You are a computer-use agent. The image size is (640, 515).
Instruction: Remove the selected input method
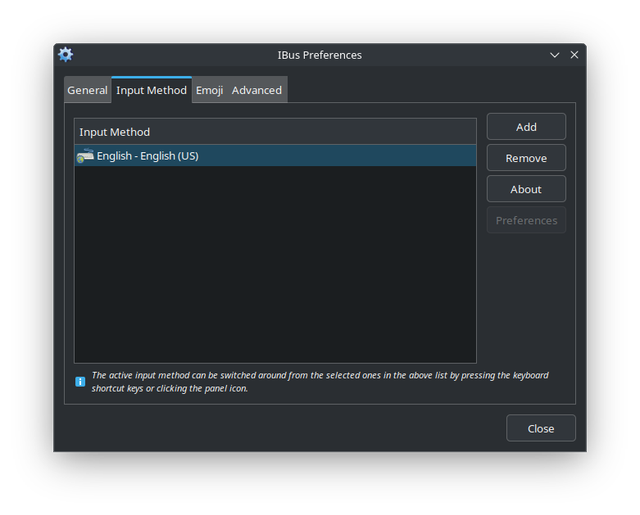point(526,158)
